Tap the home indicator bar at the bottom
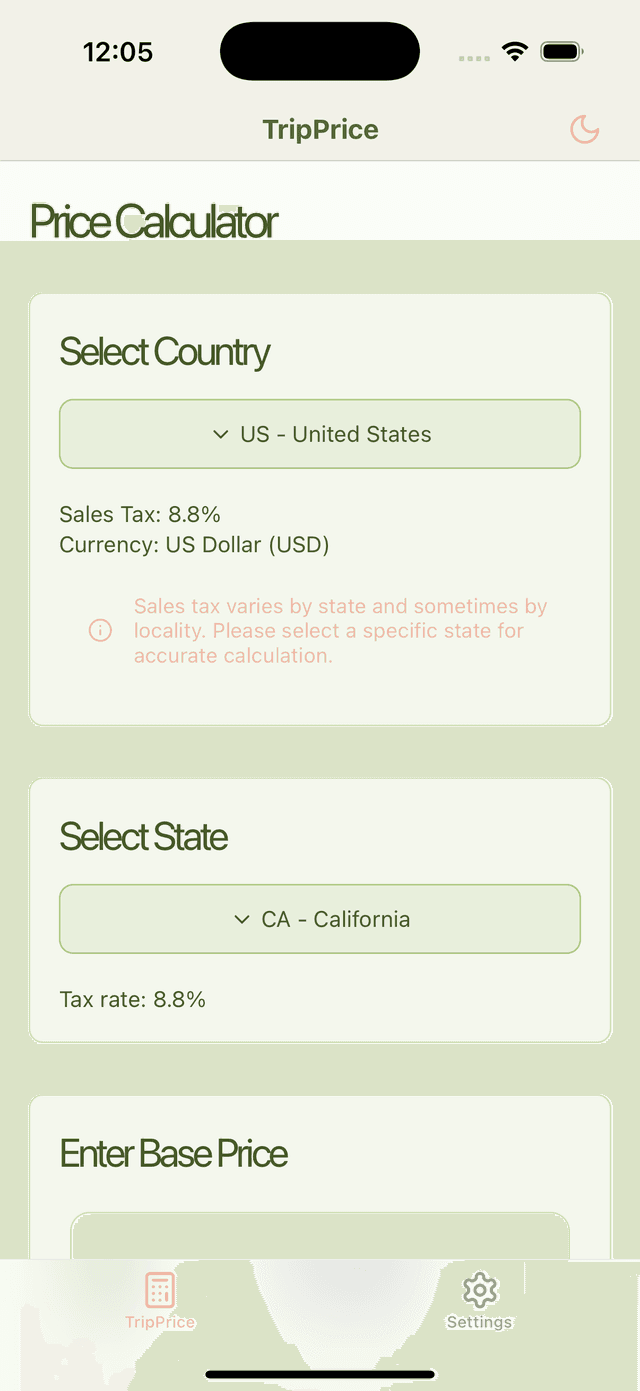640x1391 pixels. [320, 1375]
